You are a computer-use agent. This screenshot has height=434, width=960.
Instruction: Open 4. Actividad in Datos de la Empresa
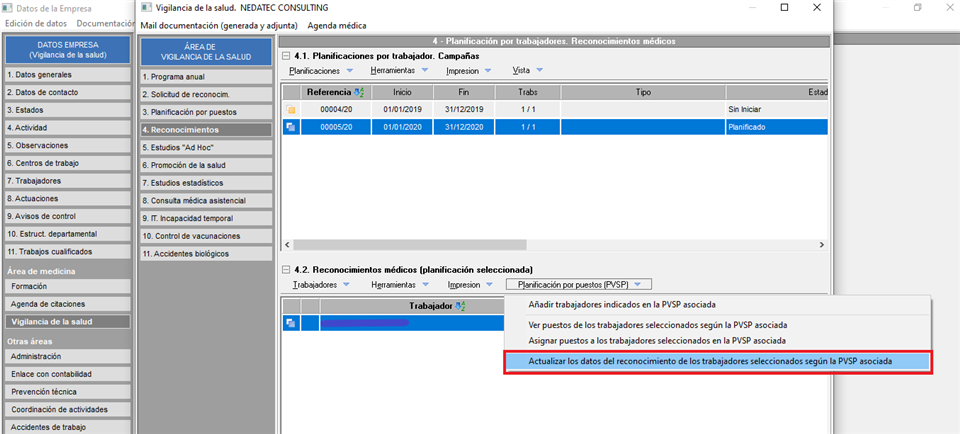[67, 128]
